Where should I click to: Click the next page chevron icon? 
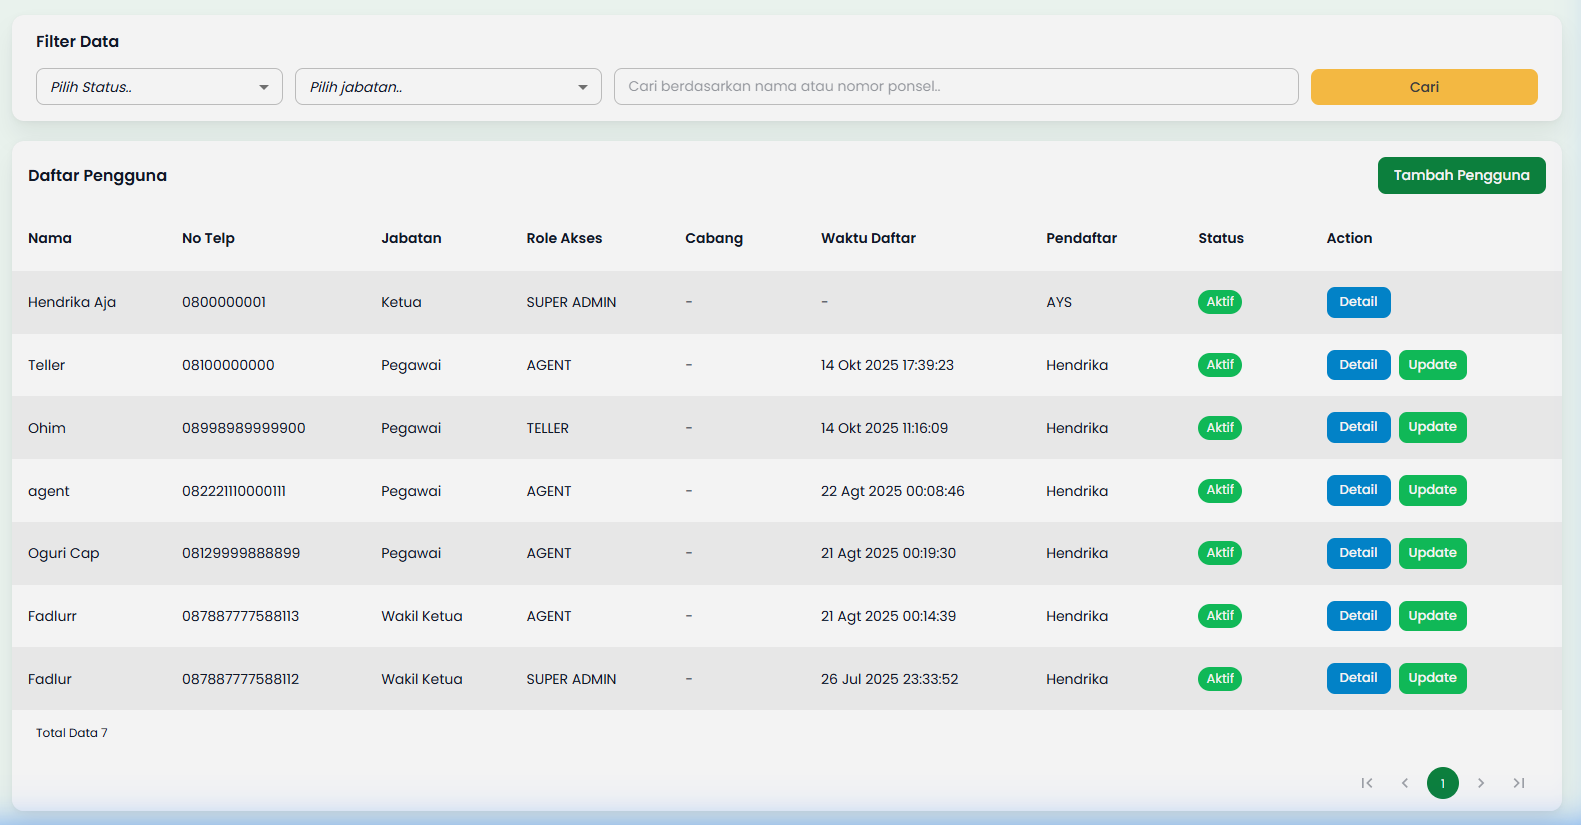click(x=1481, y=783)
